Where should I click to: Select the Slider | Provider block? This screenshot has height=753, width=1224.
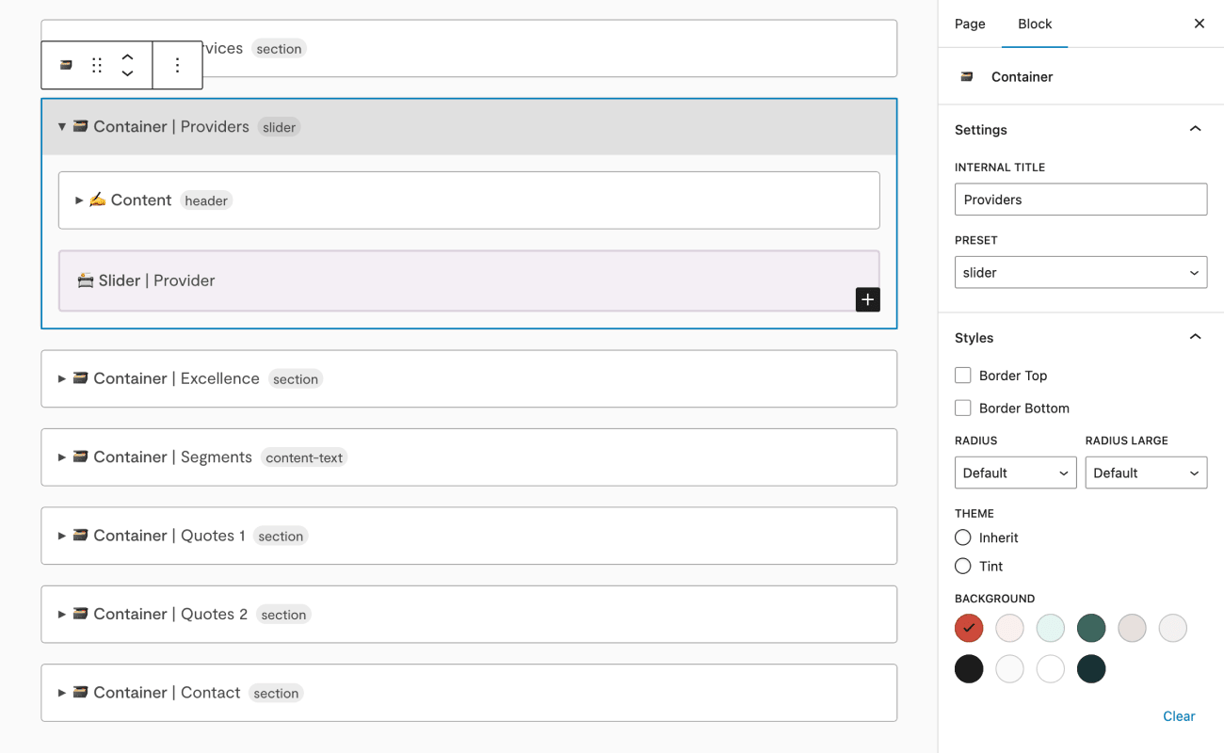(x=469, y=281)
